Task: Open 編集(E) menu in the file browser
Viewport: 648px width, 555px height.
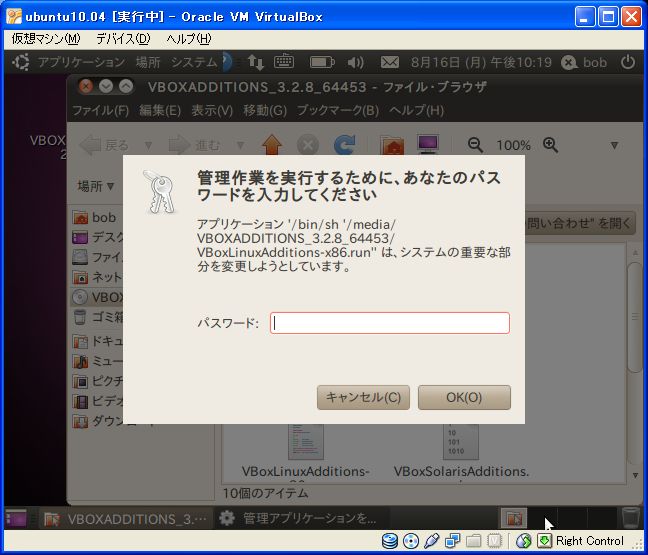Action: tap(160, 110)
